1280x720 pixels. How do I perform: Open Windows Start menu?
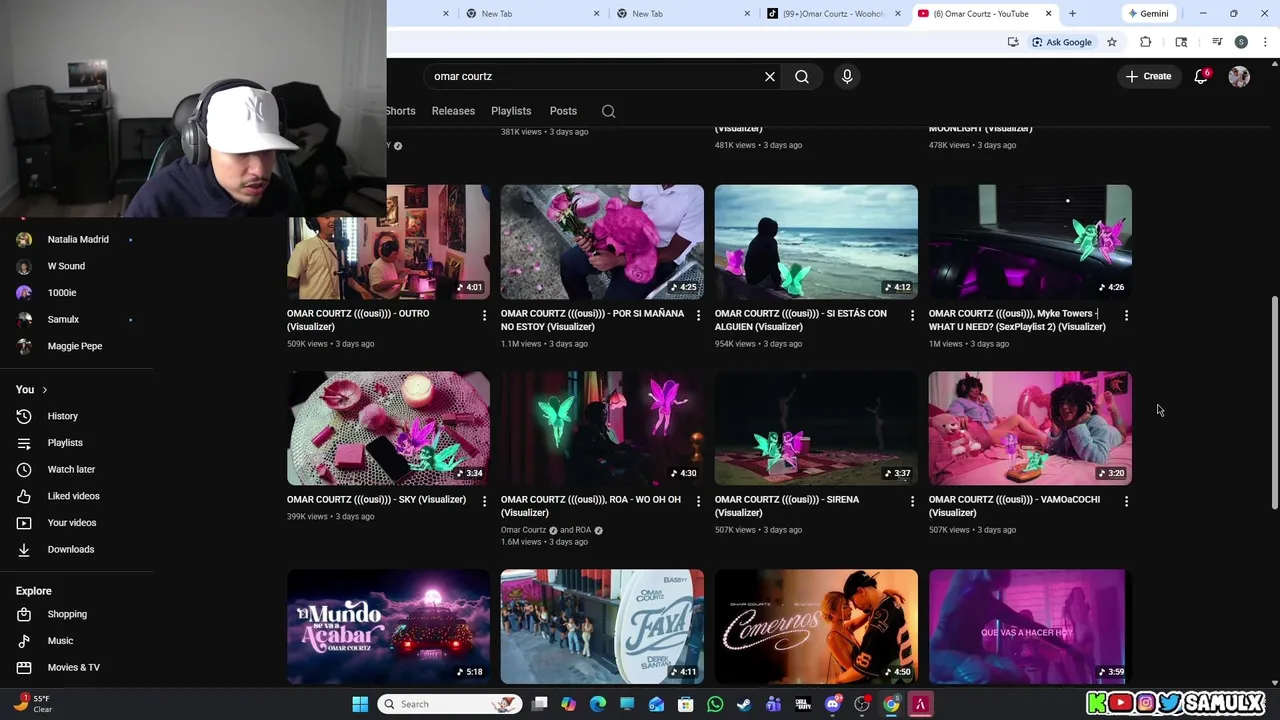tap(360, 704)
